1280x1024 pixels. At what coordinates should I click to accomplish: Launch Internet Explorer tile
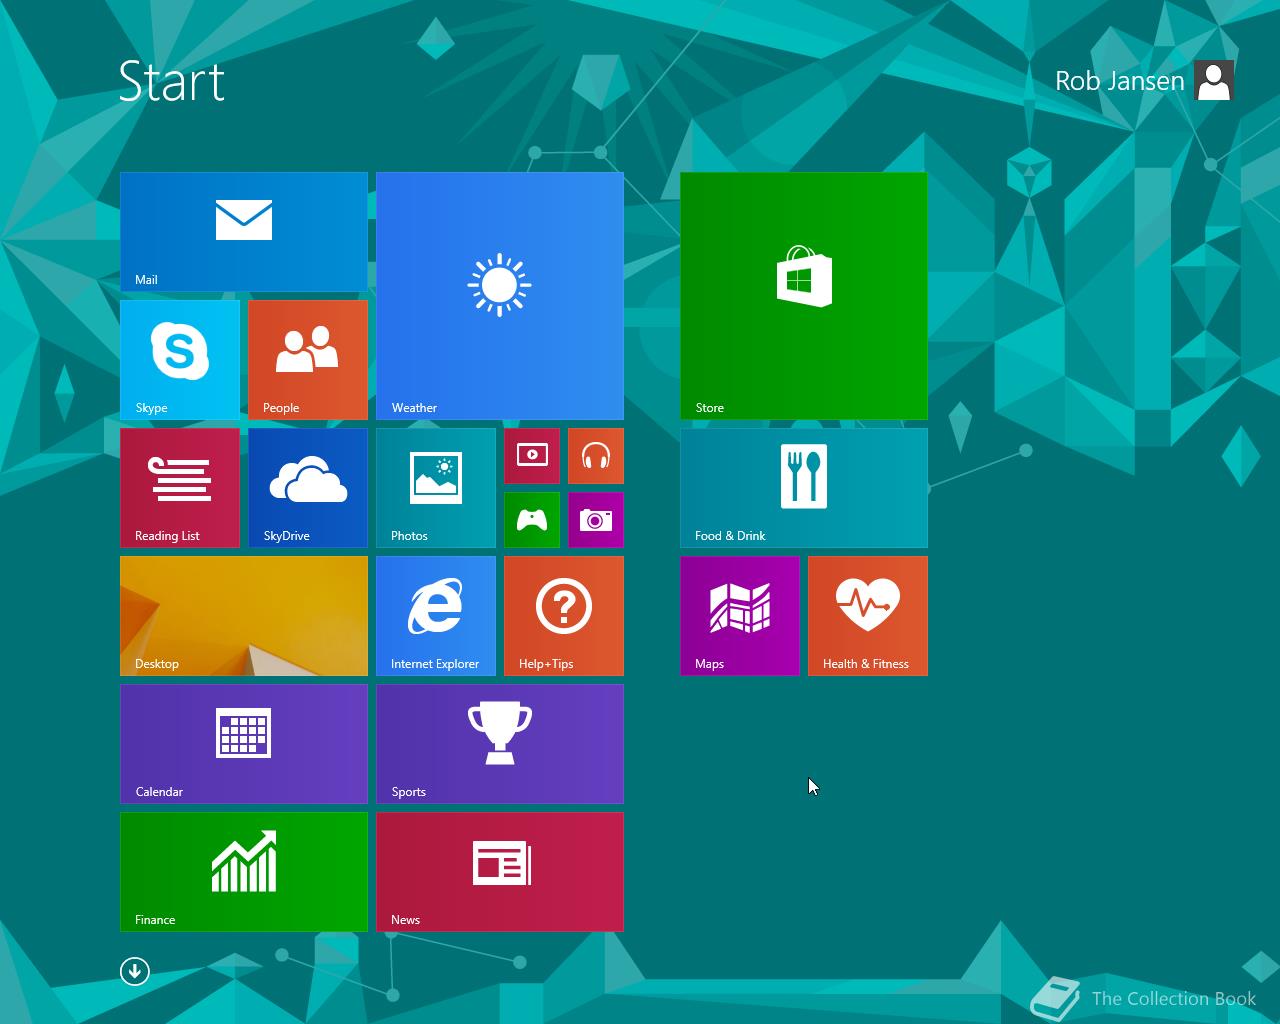click(x=436, y=616)
